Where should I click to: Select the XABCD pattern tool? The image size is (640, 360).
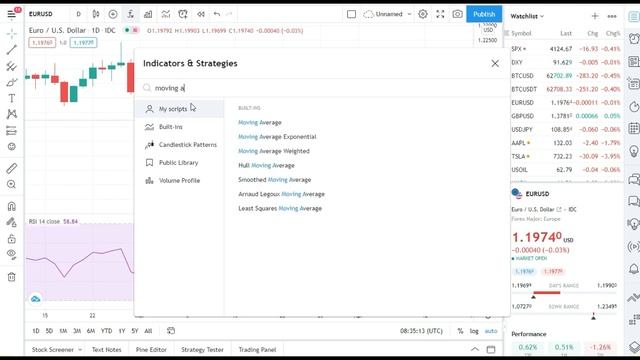pos(11,114)
